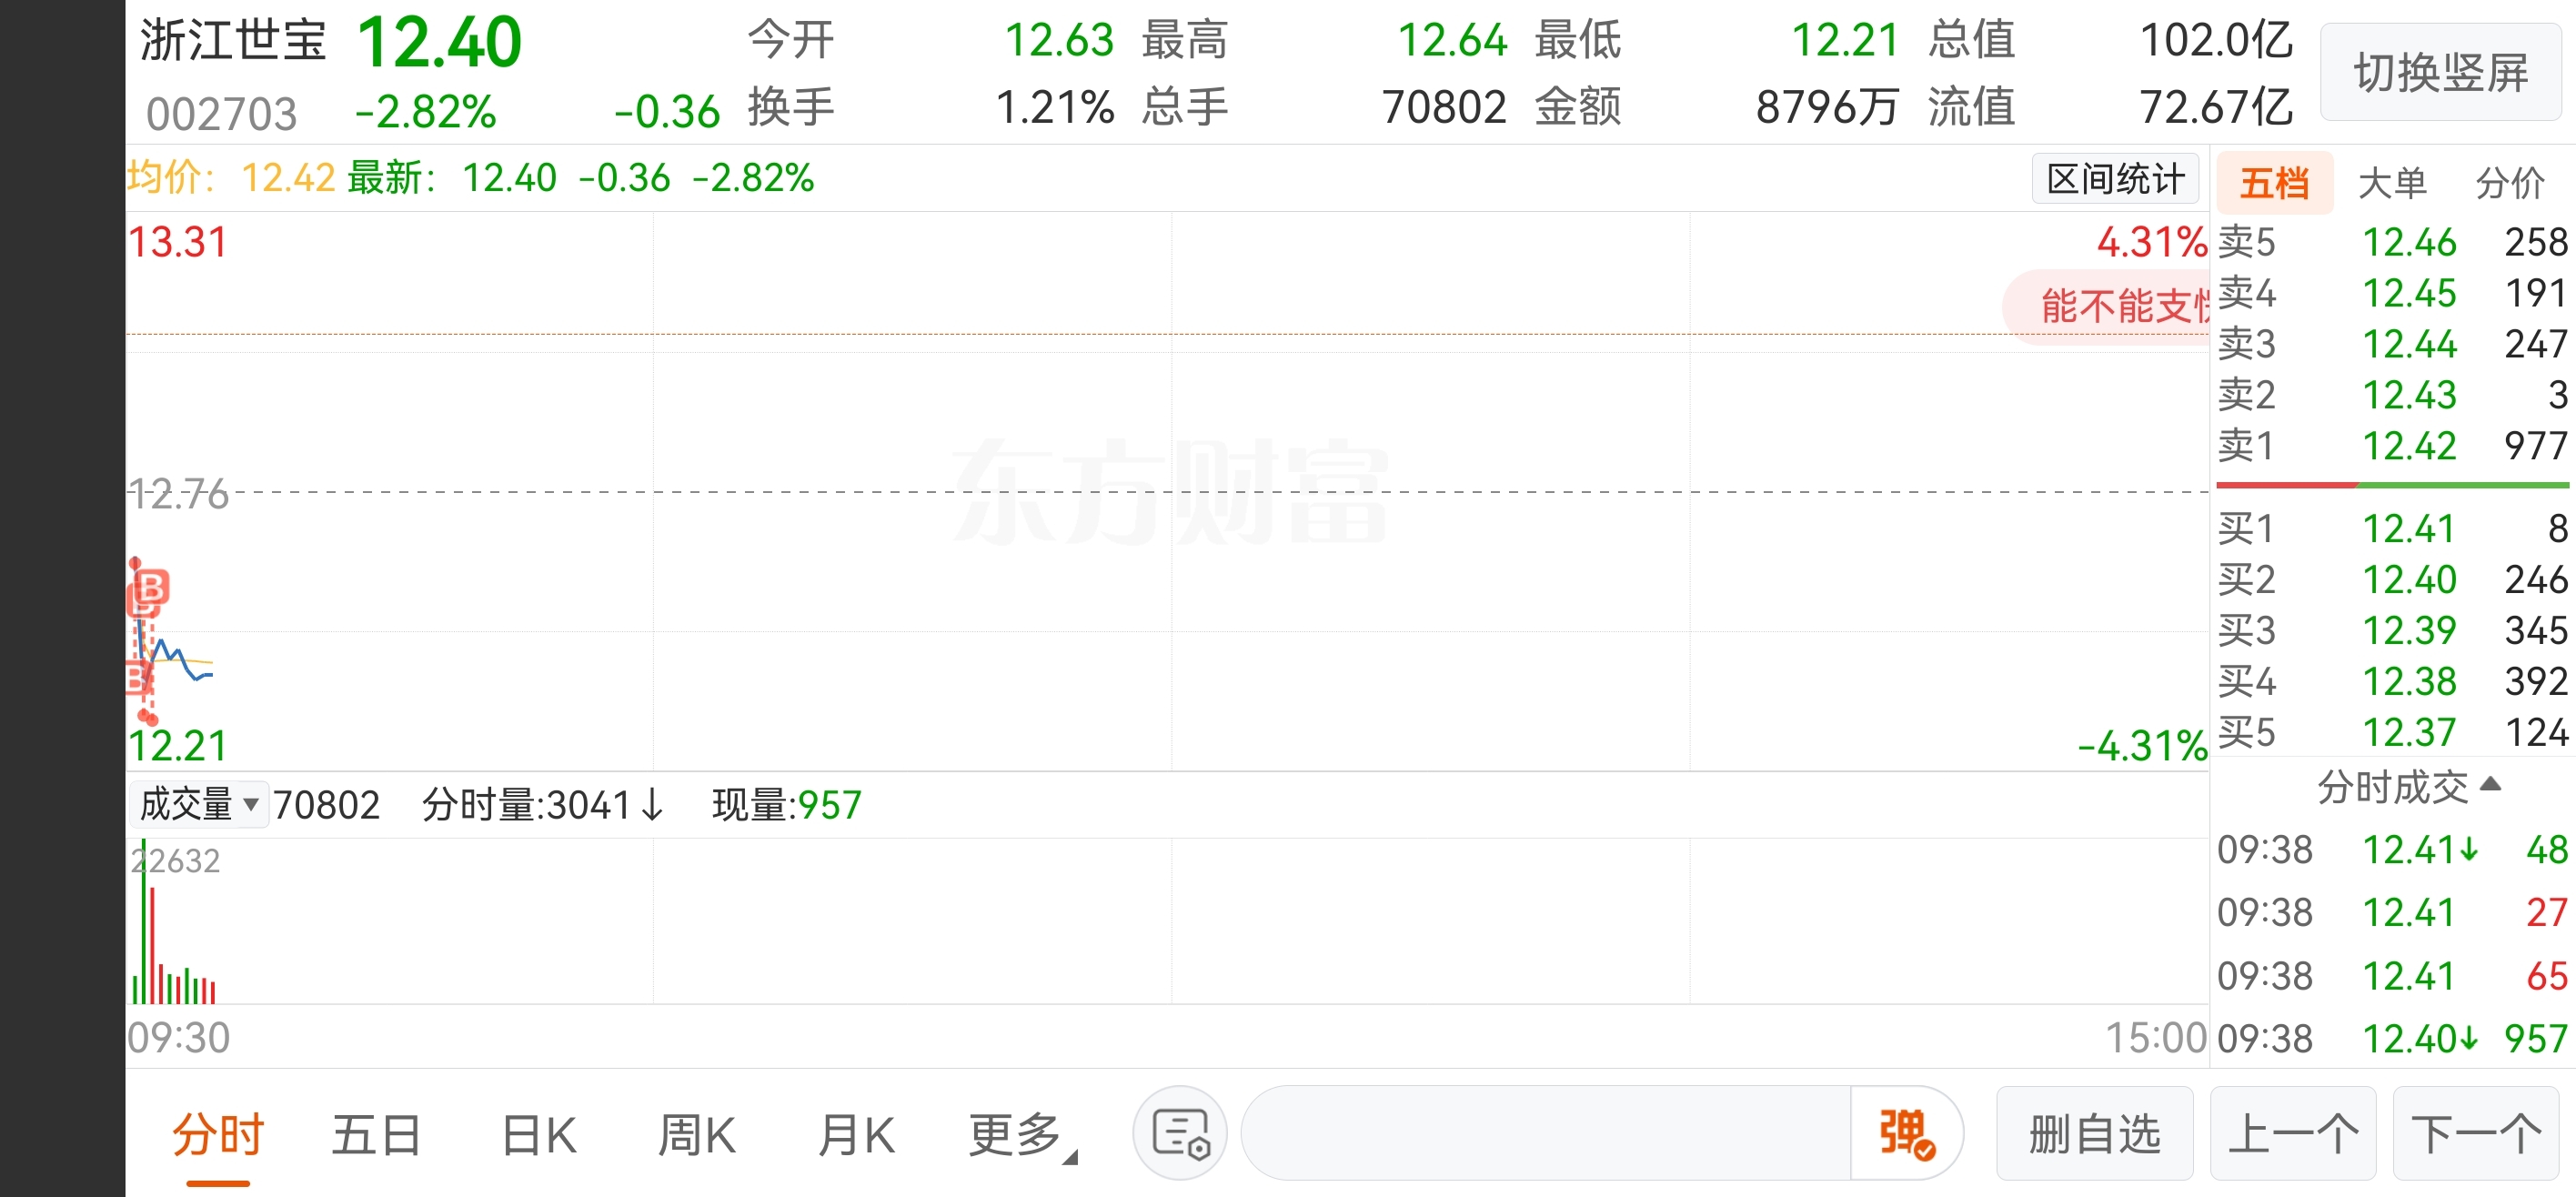This screenshot has width=2576, height=1197.
Task: Tap the top red B trade marker
Action: click(x=152, y=587)
